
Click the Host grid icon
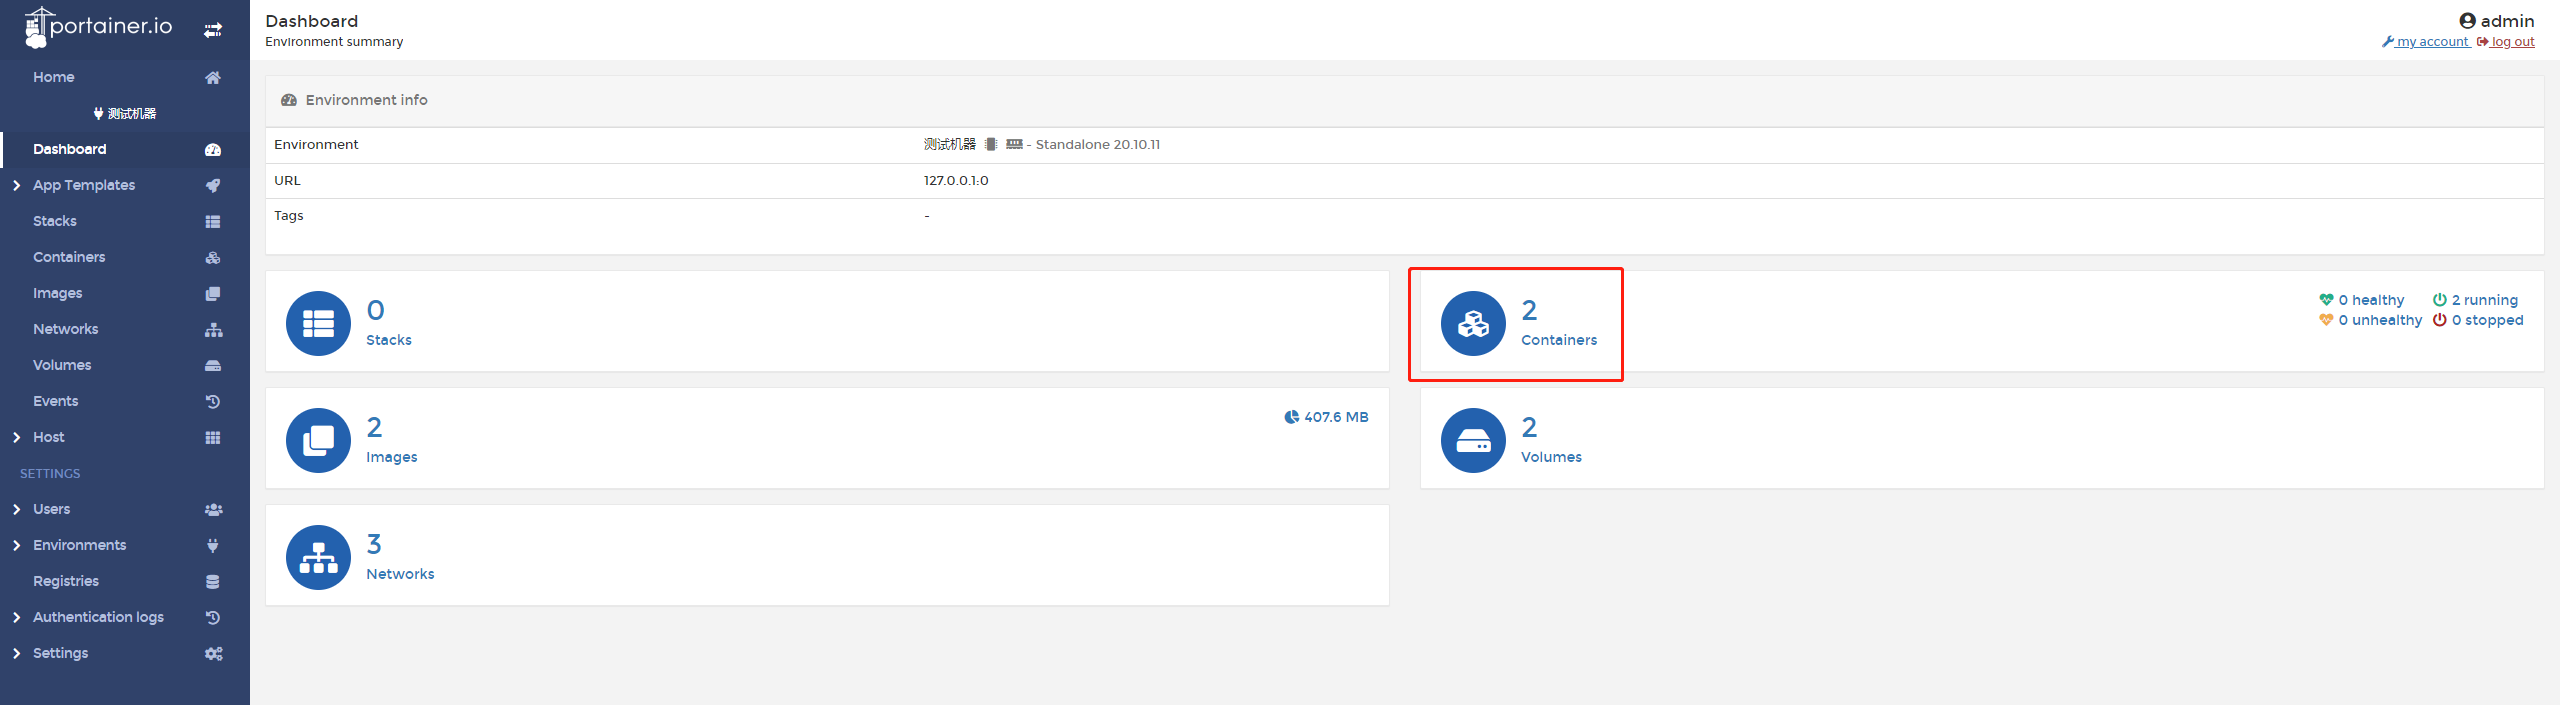tap(213, 437)
